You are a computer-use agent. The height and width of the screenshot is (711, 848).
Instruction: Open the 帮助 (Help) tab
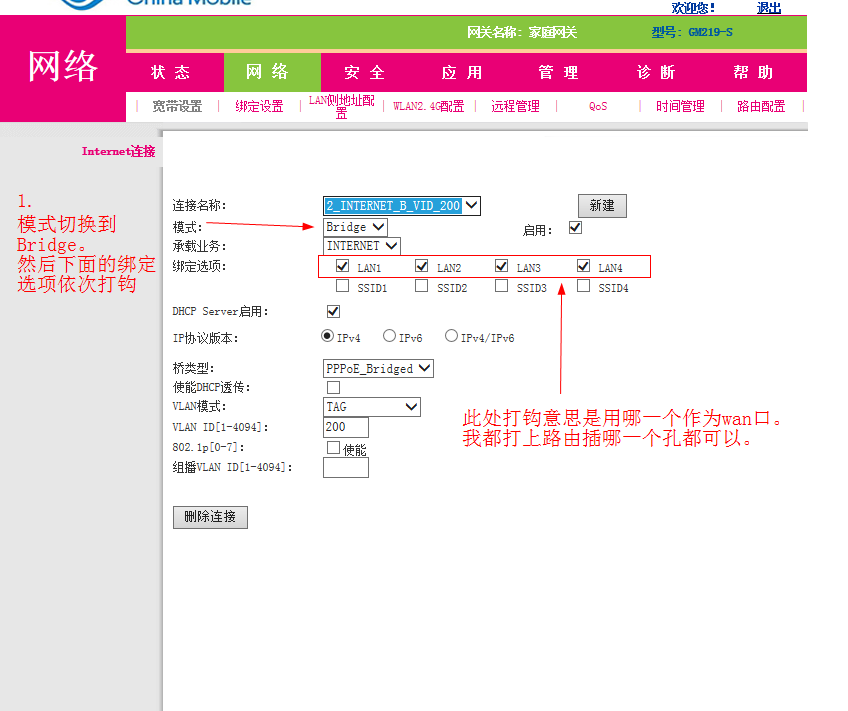[753, 72]
